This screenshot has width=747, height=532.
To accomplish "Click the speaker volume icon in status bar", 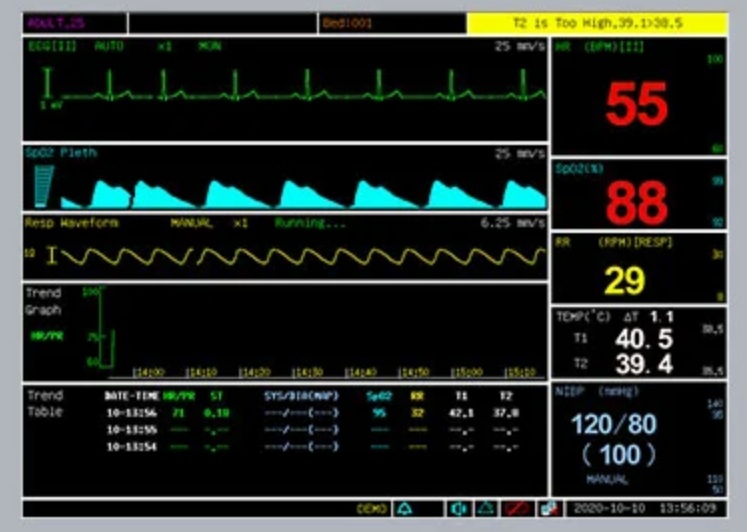I will 458,509.
